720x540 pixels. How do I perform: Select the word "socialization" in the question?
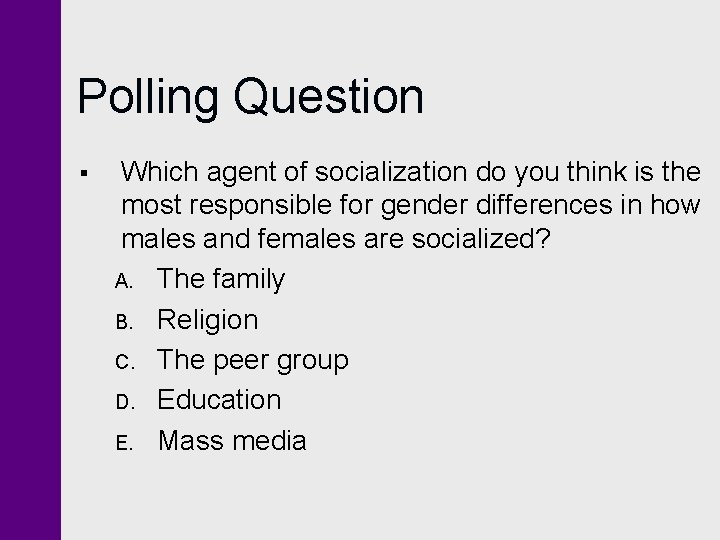coord(391,172)
